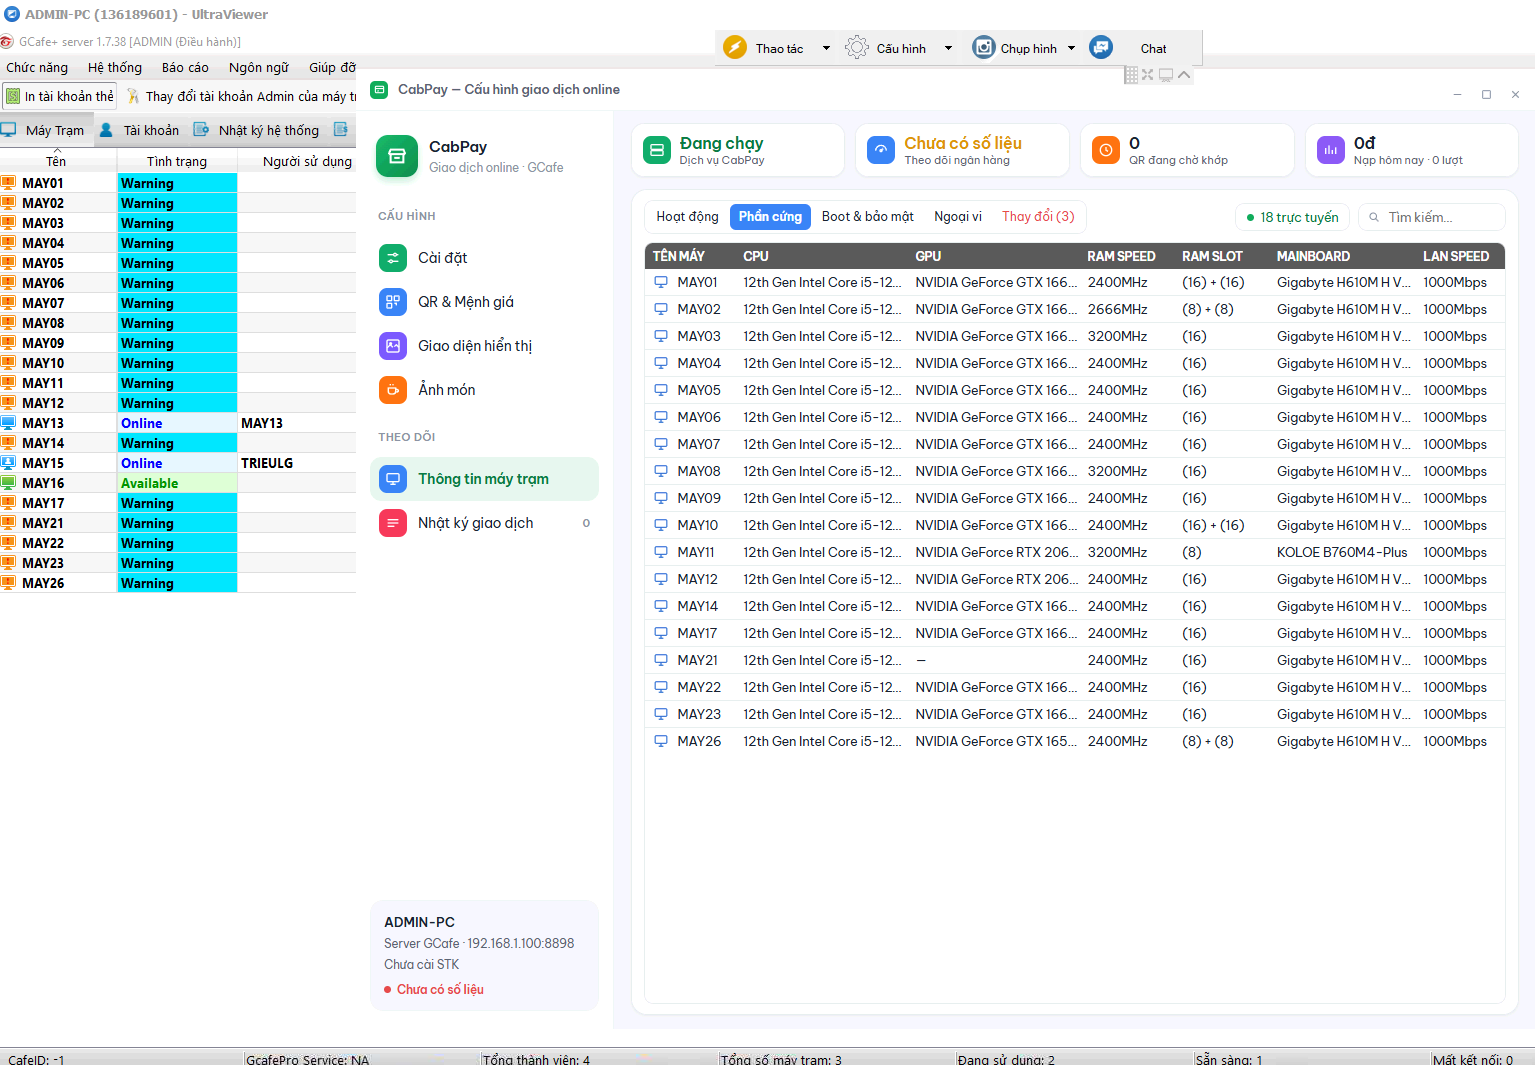
Task: Switch to the Hoạt động tab
Action: [x=687, y=217]
